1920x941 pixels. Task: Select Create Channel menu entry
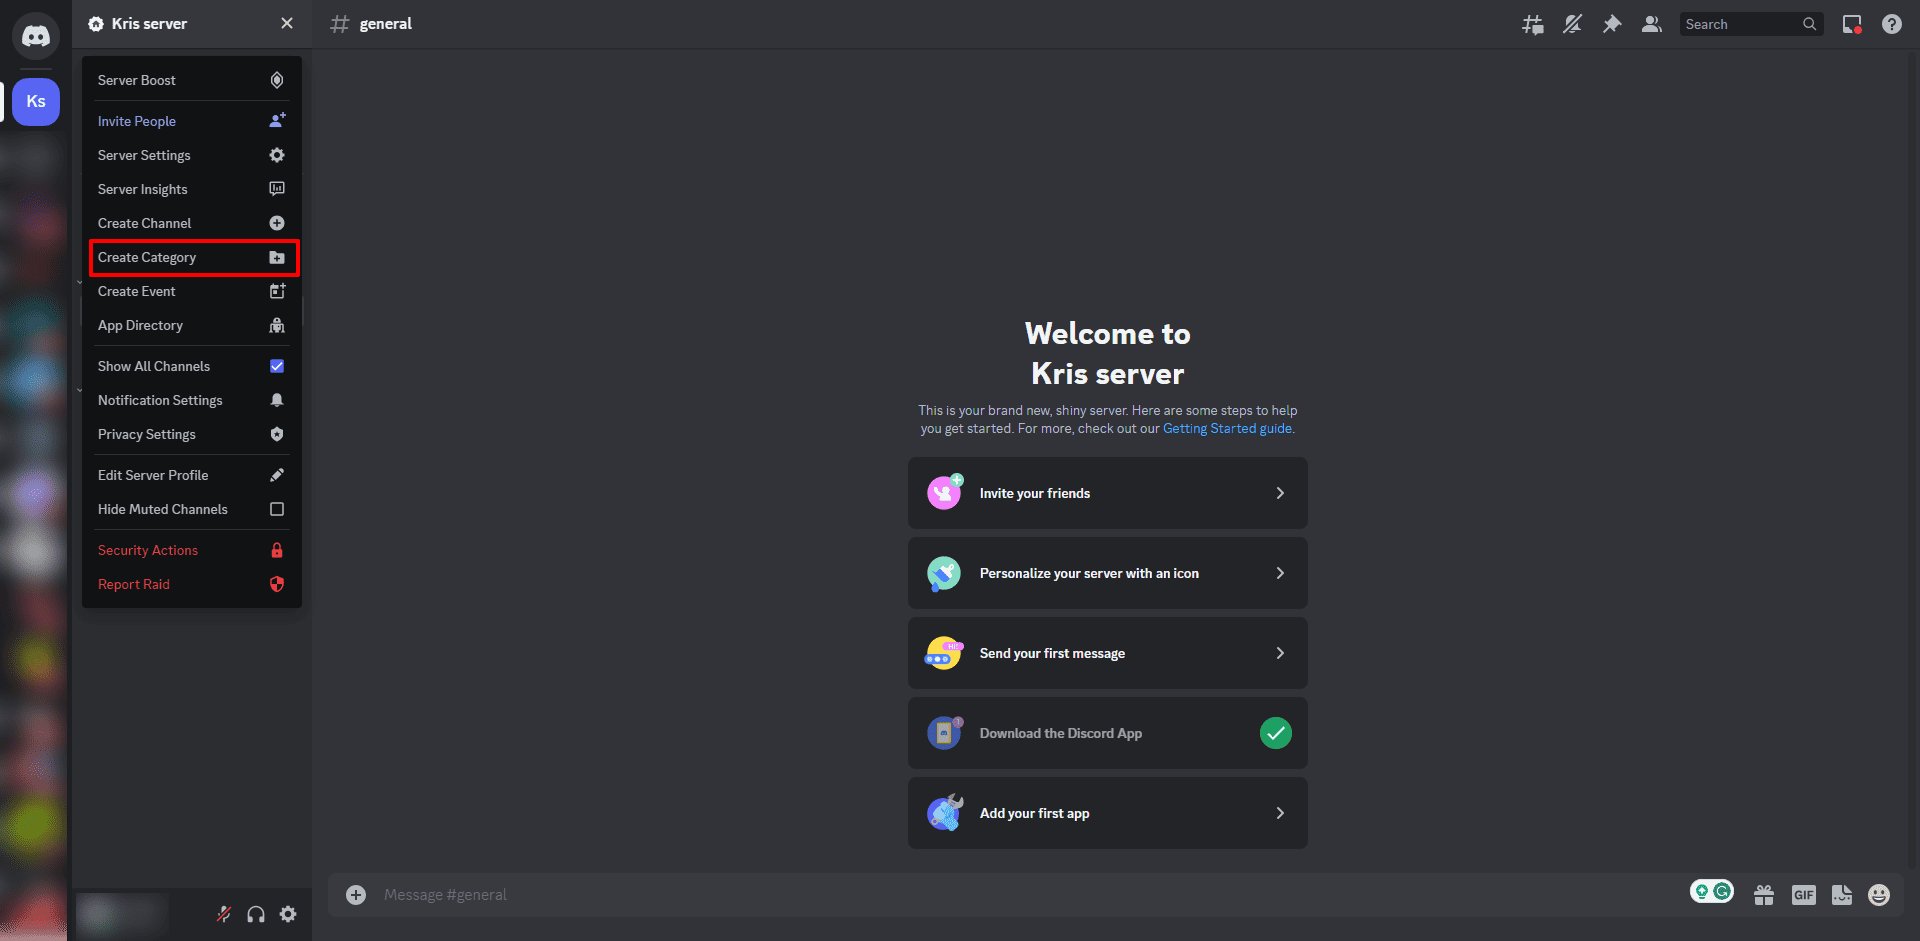191,223
